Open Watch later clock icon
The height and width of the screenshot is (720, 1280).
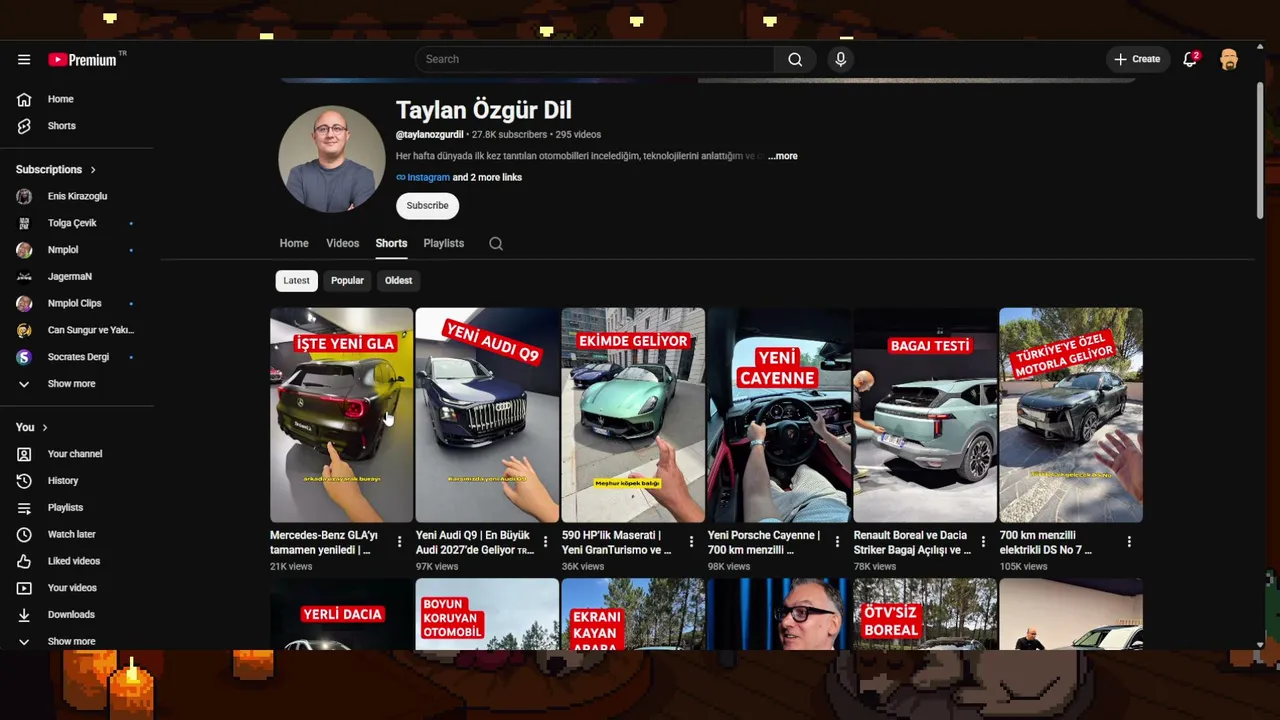24,534
